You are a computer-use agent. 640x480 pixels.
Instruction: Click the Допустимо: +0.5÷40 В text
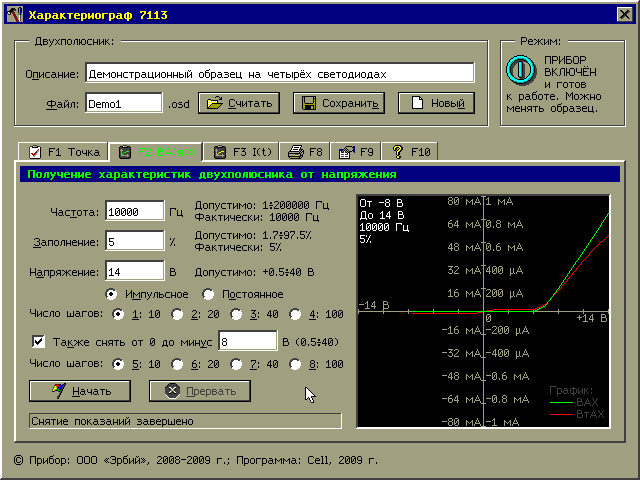(254, 272)
